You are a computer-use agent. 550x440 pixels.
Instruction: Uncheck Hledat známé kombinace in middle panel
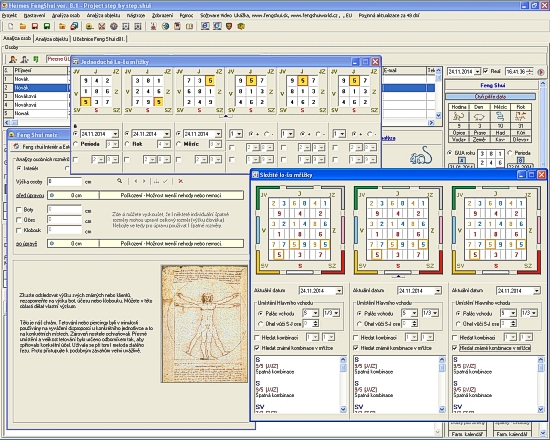(x=356, y=348)
